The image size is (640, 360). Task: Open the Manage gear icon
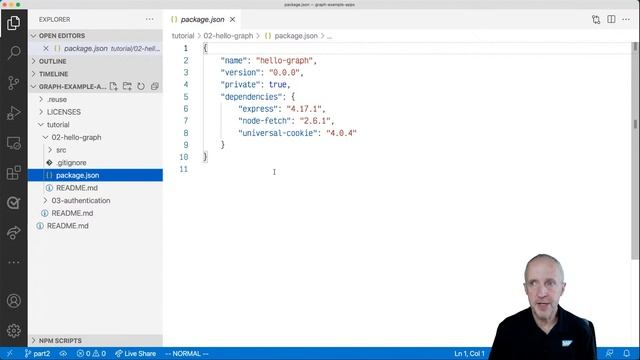coord(13,331)
